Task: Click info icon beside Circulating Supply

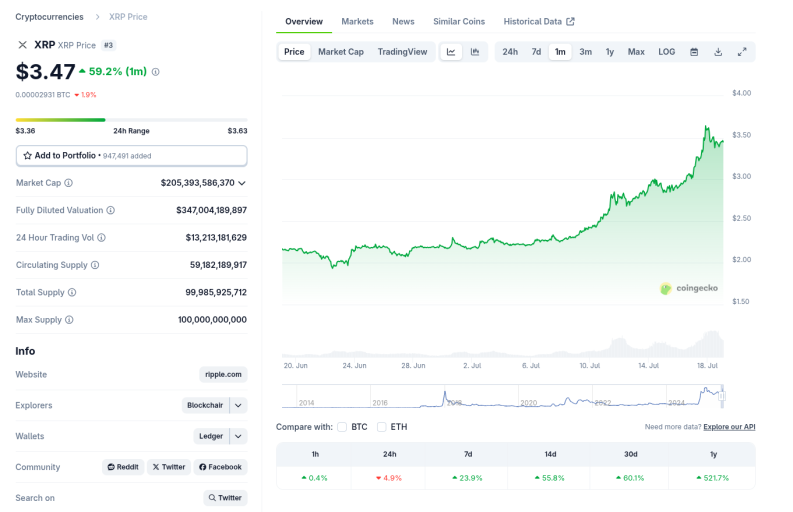Action: [95, 265]
